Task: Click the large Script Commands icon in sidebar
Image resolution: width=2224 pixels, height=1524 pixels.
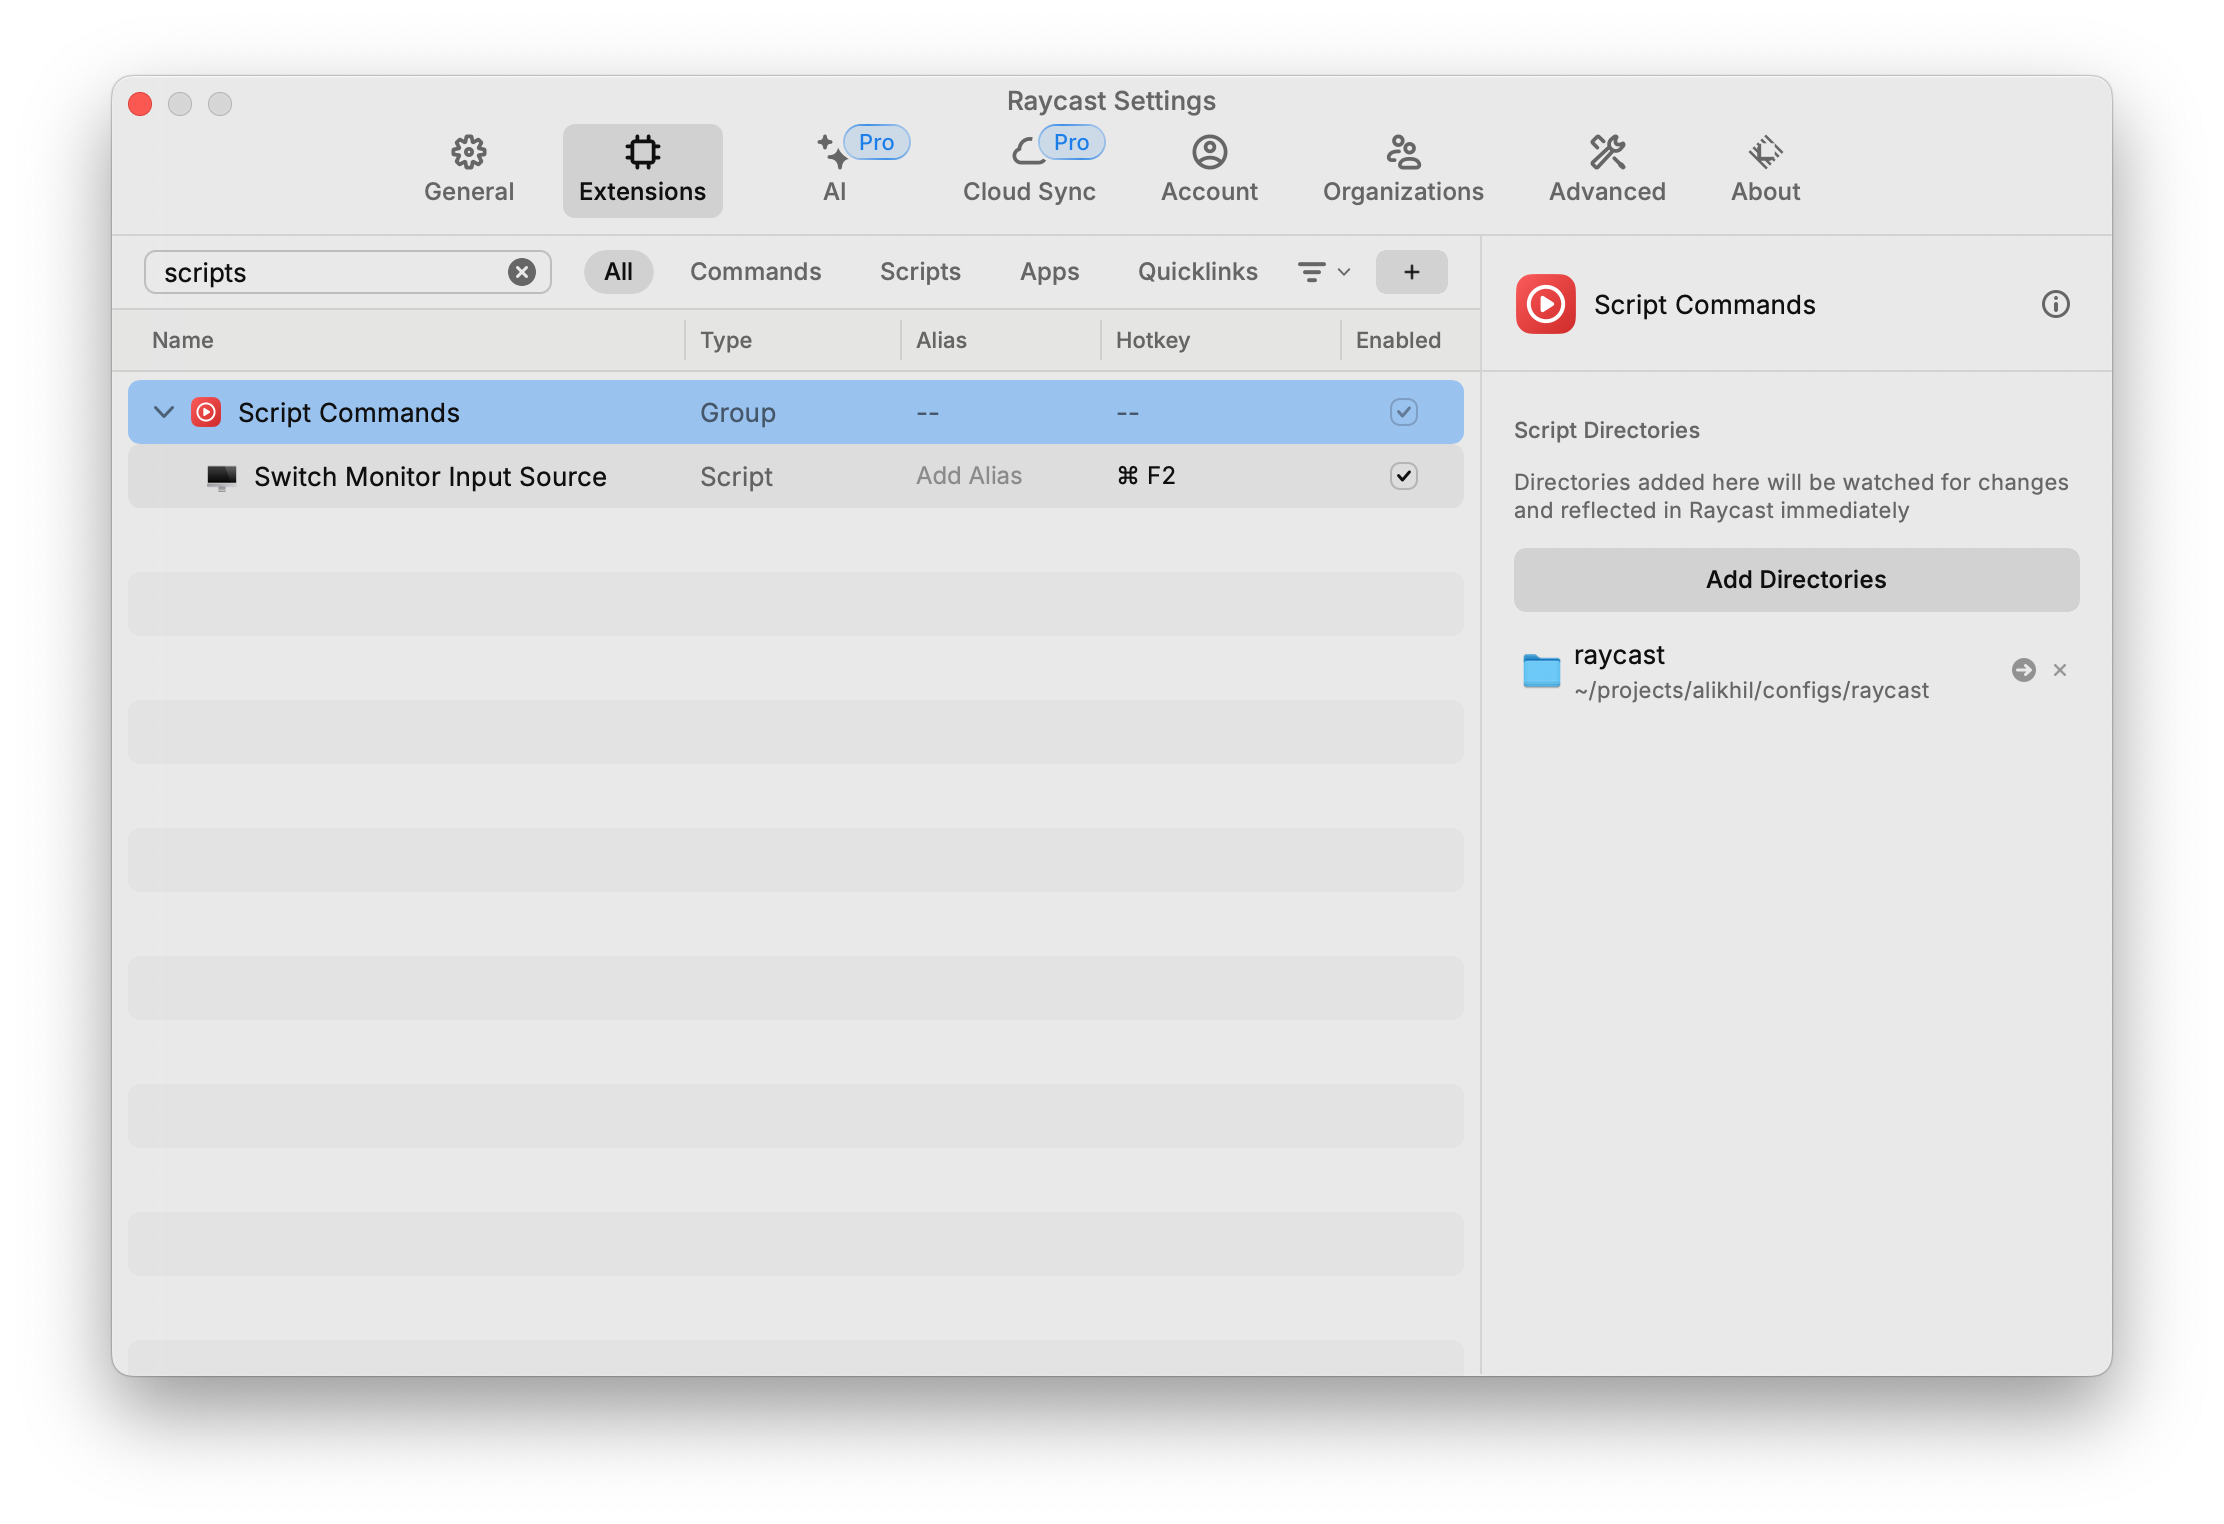Action: click(1545, 304)
